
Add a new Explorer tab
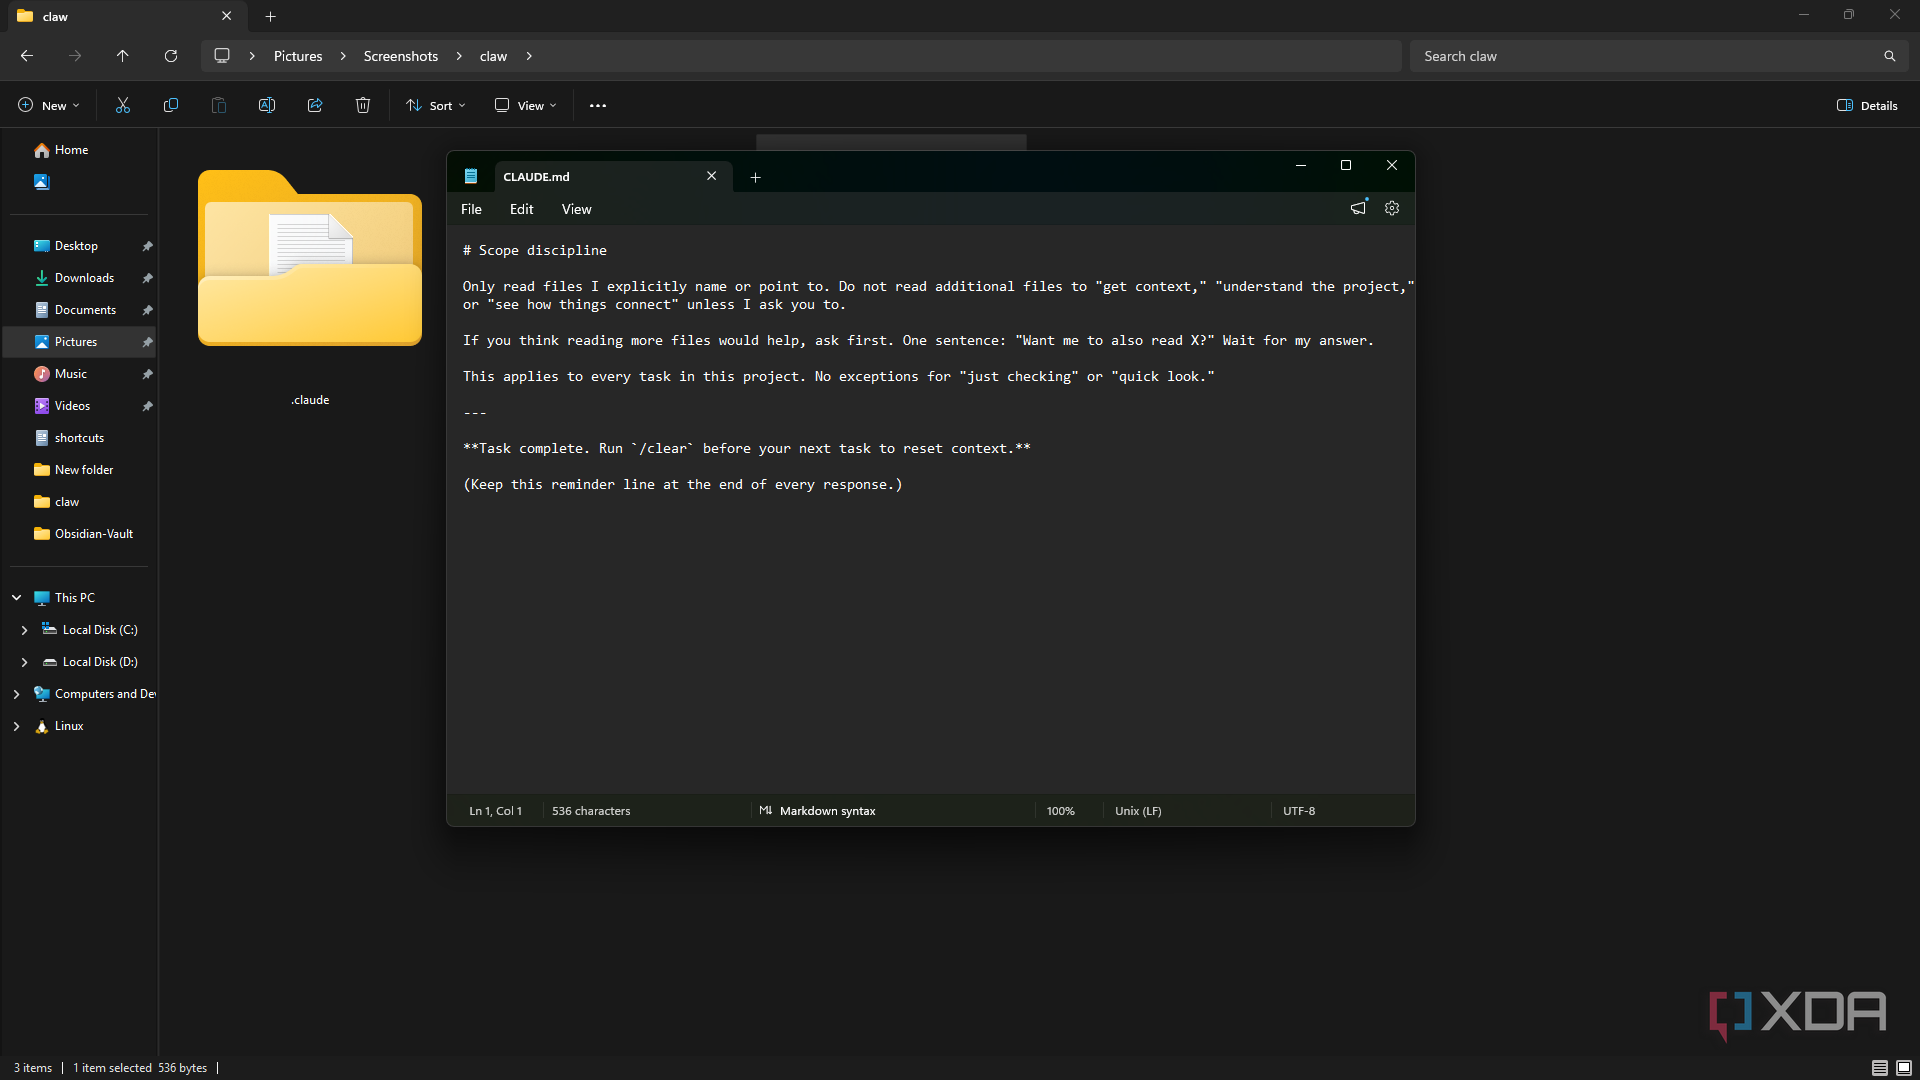pos(271,16)
